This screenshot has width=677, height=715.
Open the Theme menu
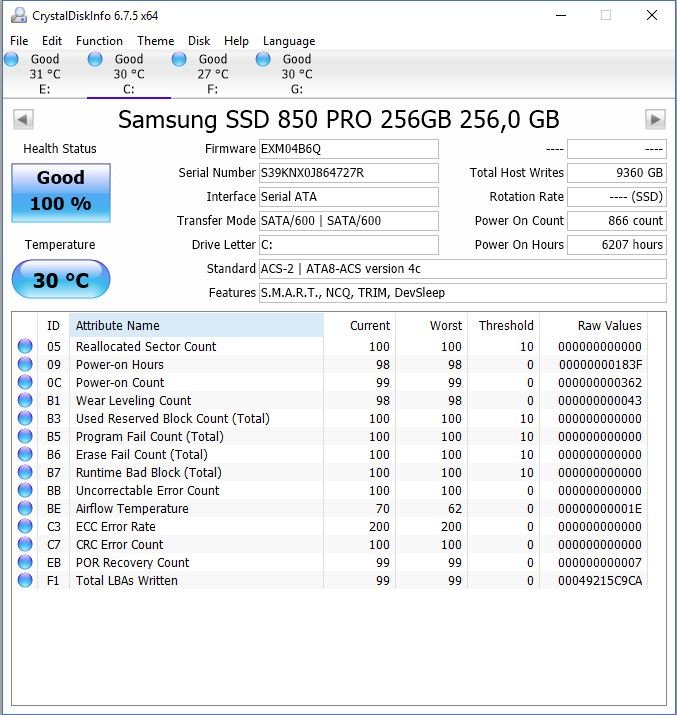[x=155, y=41]
